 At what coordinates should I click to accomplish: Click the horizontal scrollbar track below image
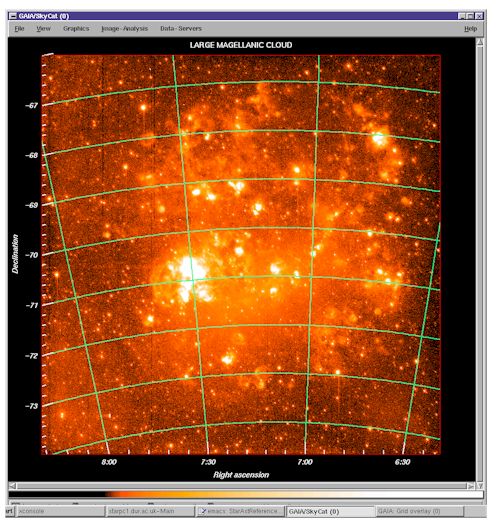pos(241,486)
